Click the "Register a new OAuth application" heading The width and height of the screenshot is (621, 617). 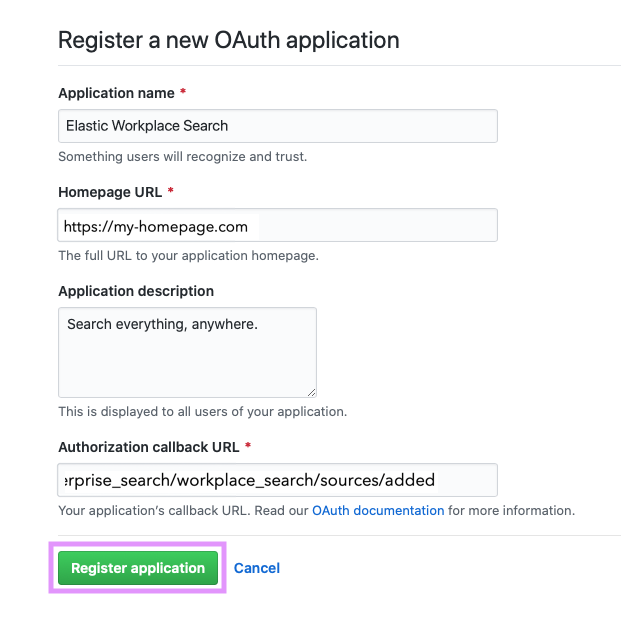click(x=229, y=41)
